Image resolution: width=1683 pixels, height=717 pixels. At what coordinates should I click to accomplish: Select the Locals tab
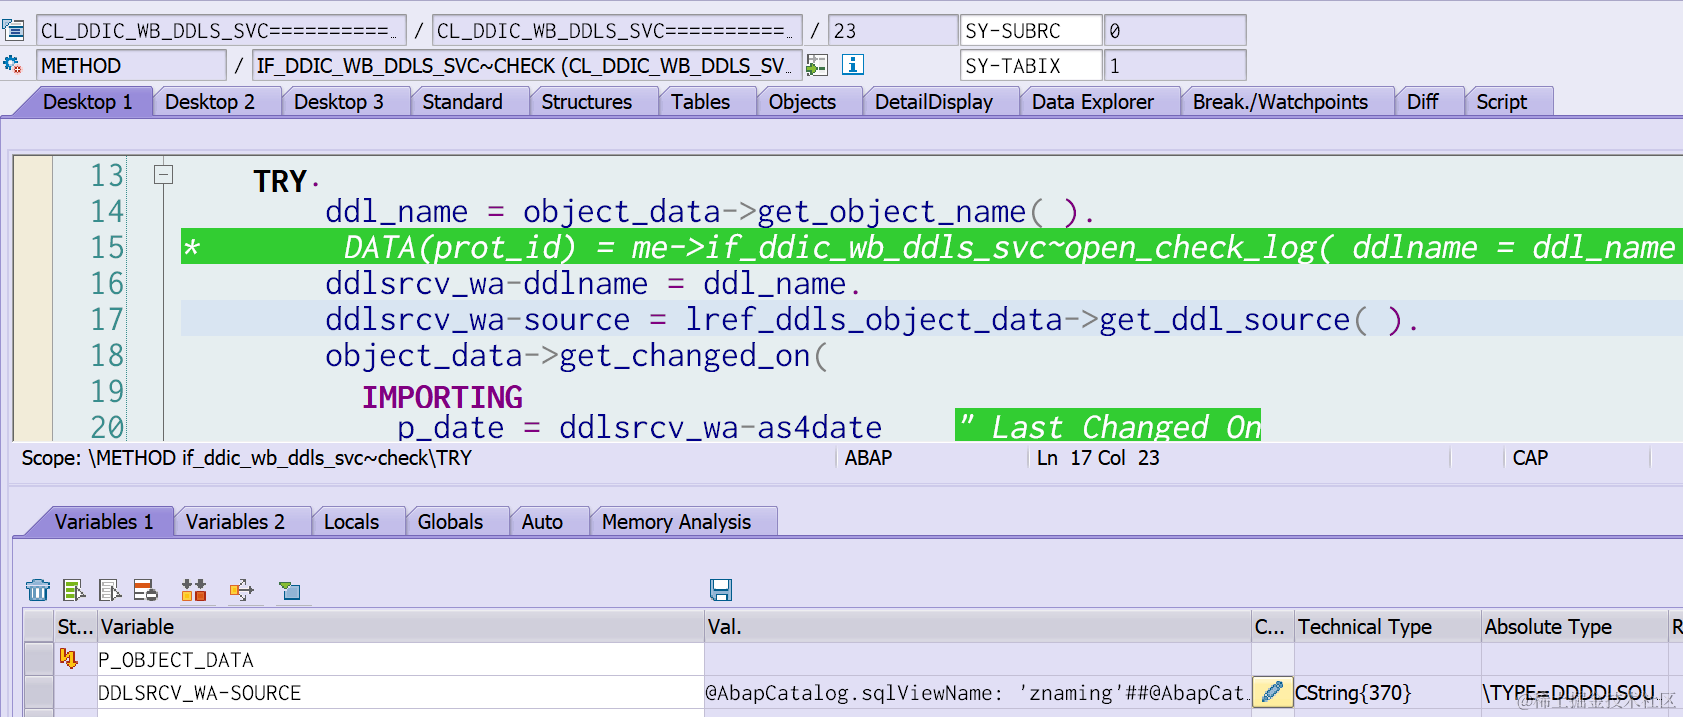[352, 522]
